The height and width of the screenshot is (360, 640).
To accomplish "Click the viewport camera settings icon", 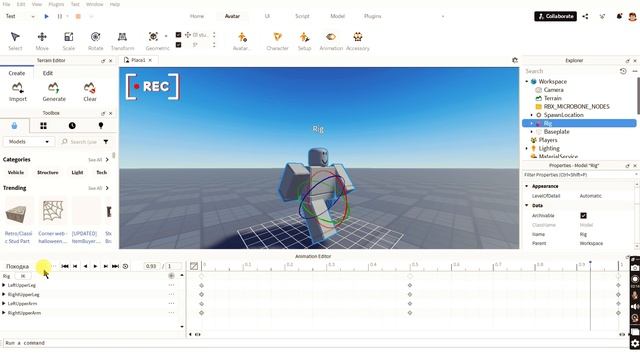I will point(515,60).
